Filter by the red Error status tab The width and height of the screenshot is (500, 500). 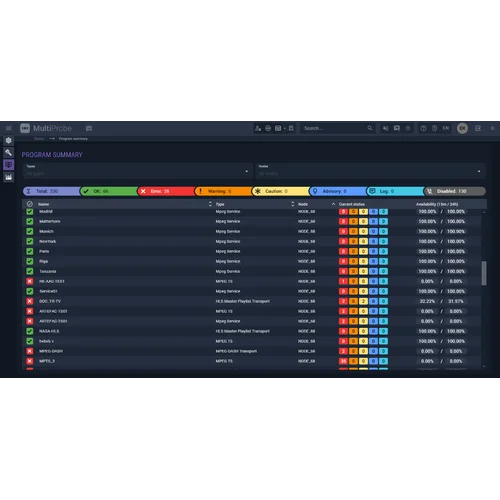[166, 191]
